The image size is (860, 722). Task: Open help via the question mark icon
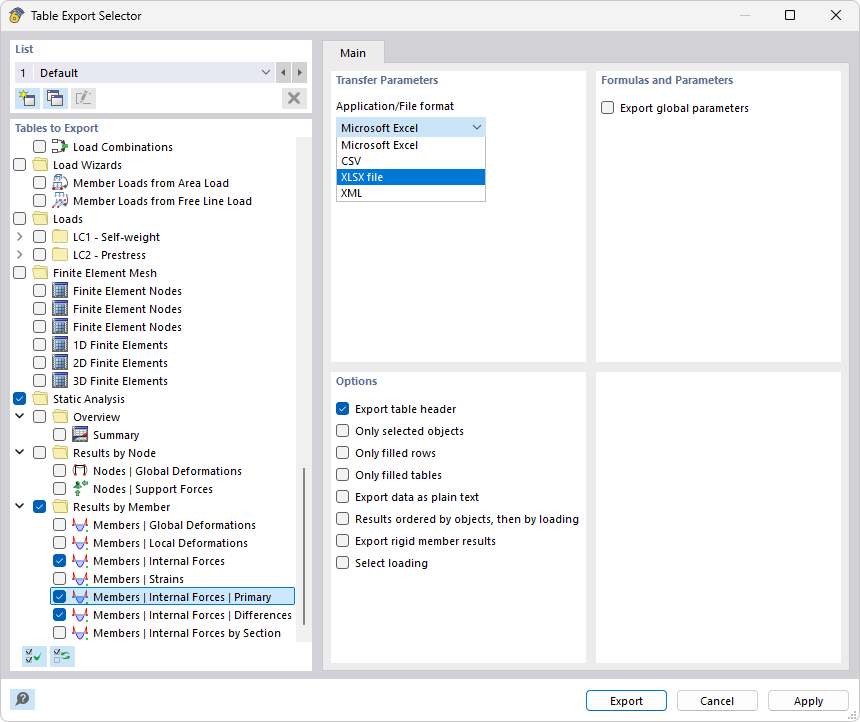click(22, 698)
